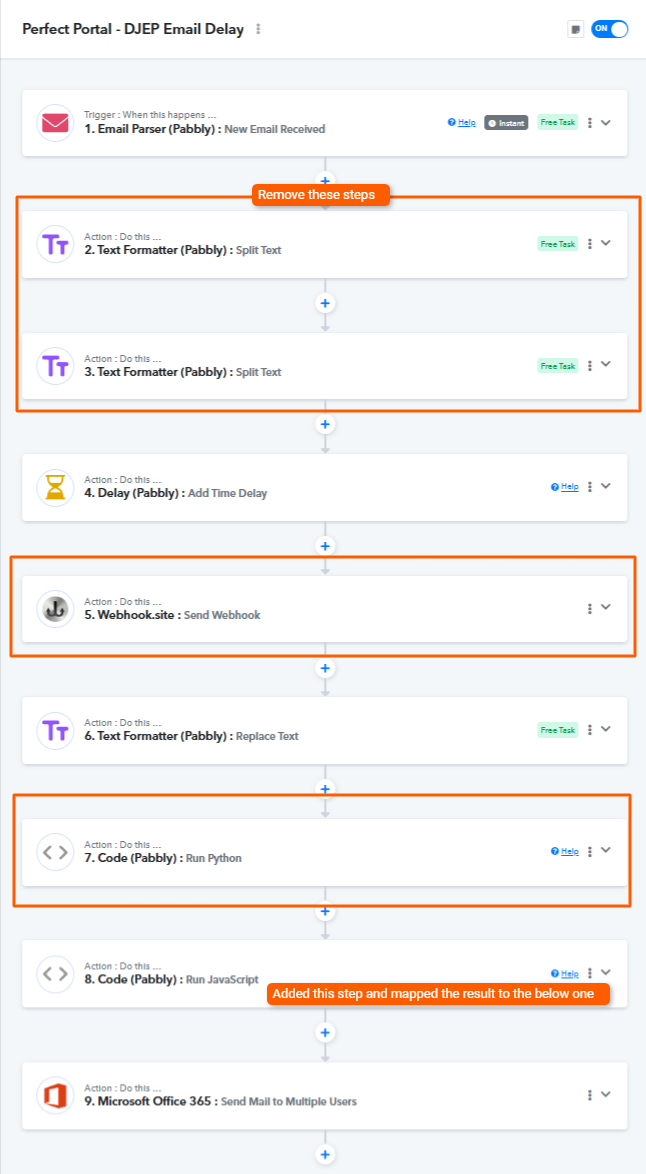
Task: Click the Microsoft Office 365 logo icon
Action: (x=54, y=1095)
